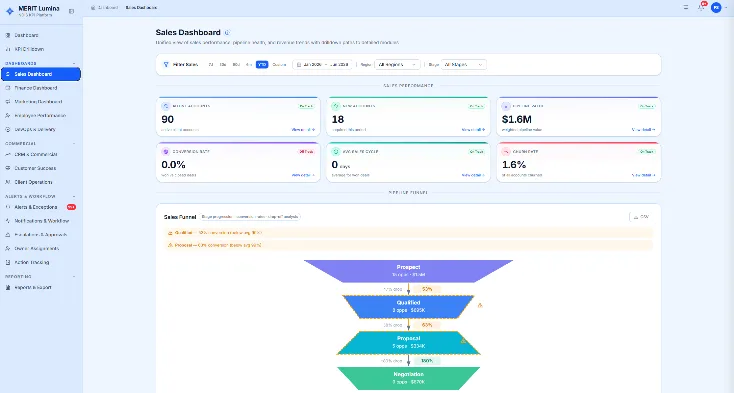734x393 pixels.
Task: Click the Notifications & Workflow sidebar icon
Action: [7, 221]
